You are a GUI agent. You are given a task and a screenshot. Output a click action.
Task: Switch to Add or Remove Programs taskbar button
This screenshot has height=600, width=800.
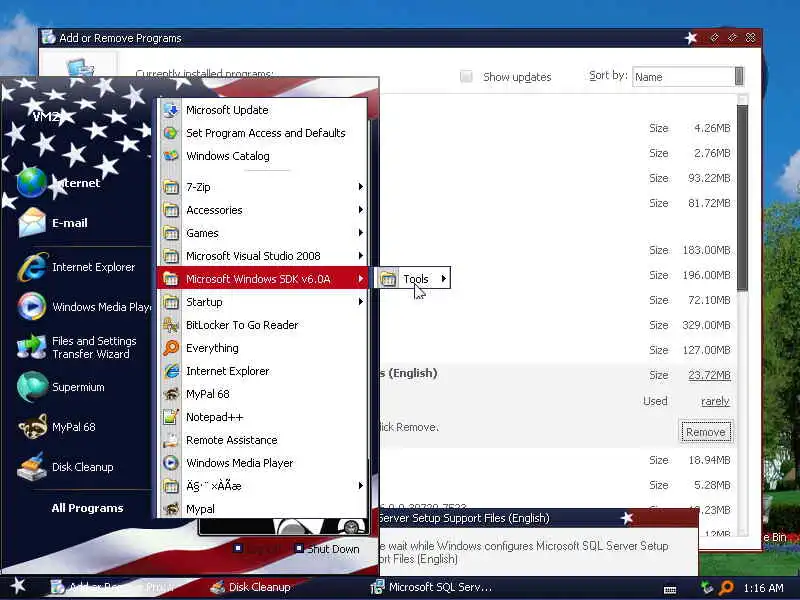113,587
